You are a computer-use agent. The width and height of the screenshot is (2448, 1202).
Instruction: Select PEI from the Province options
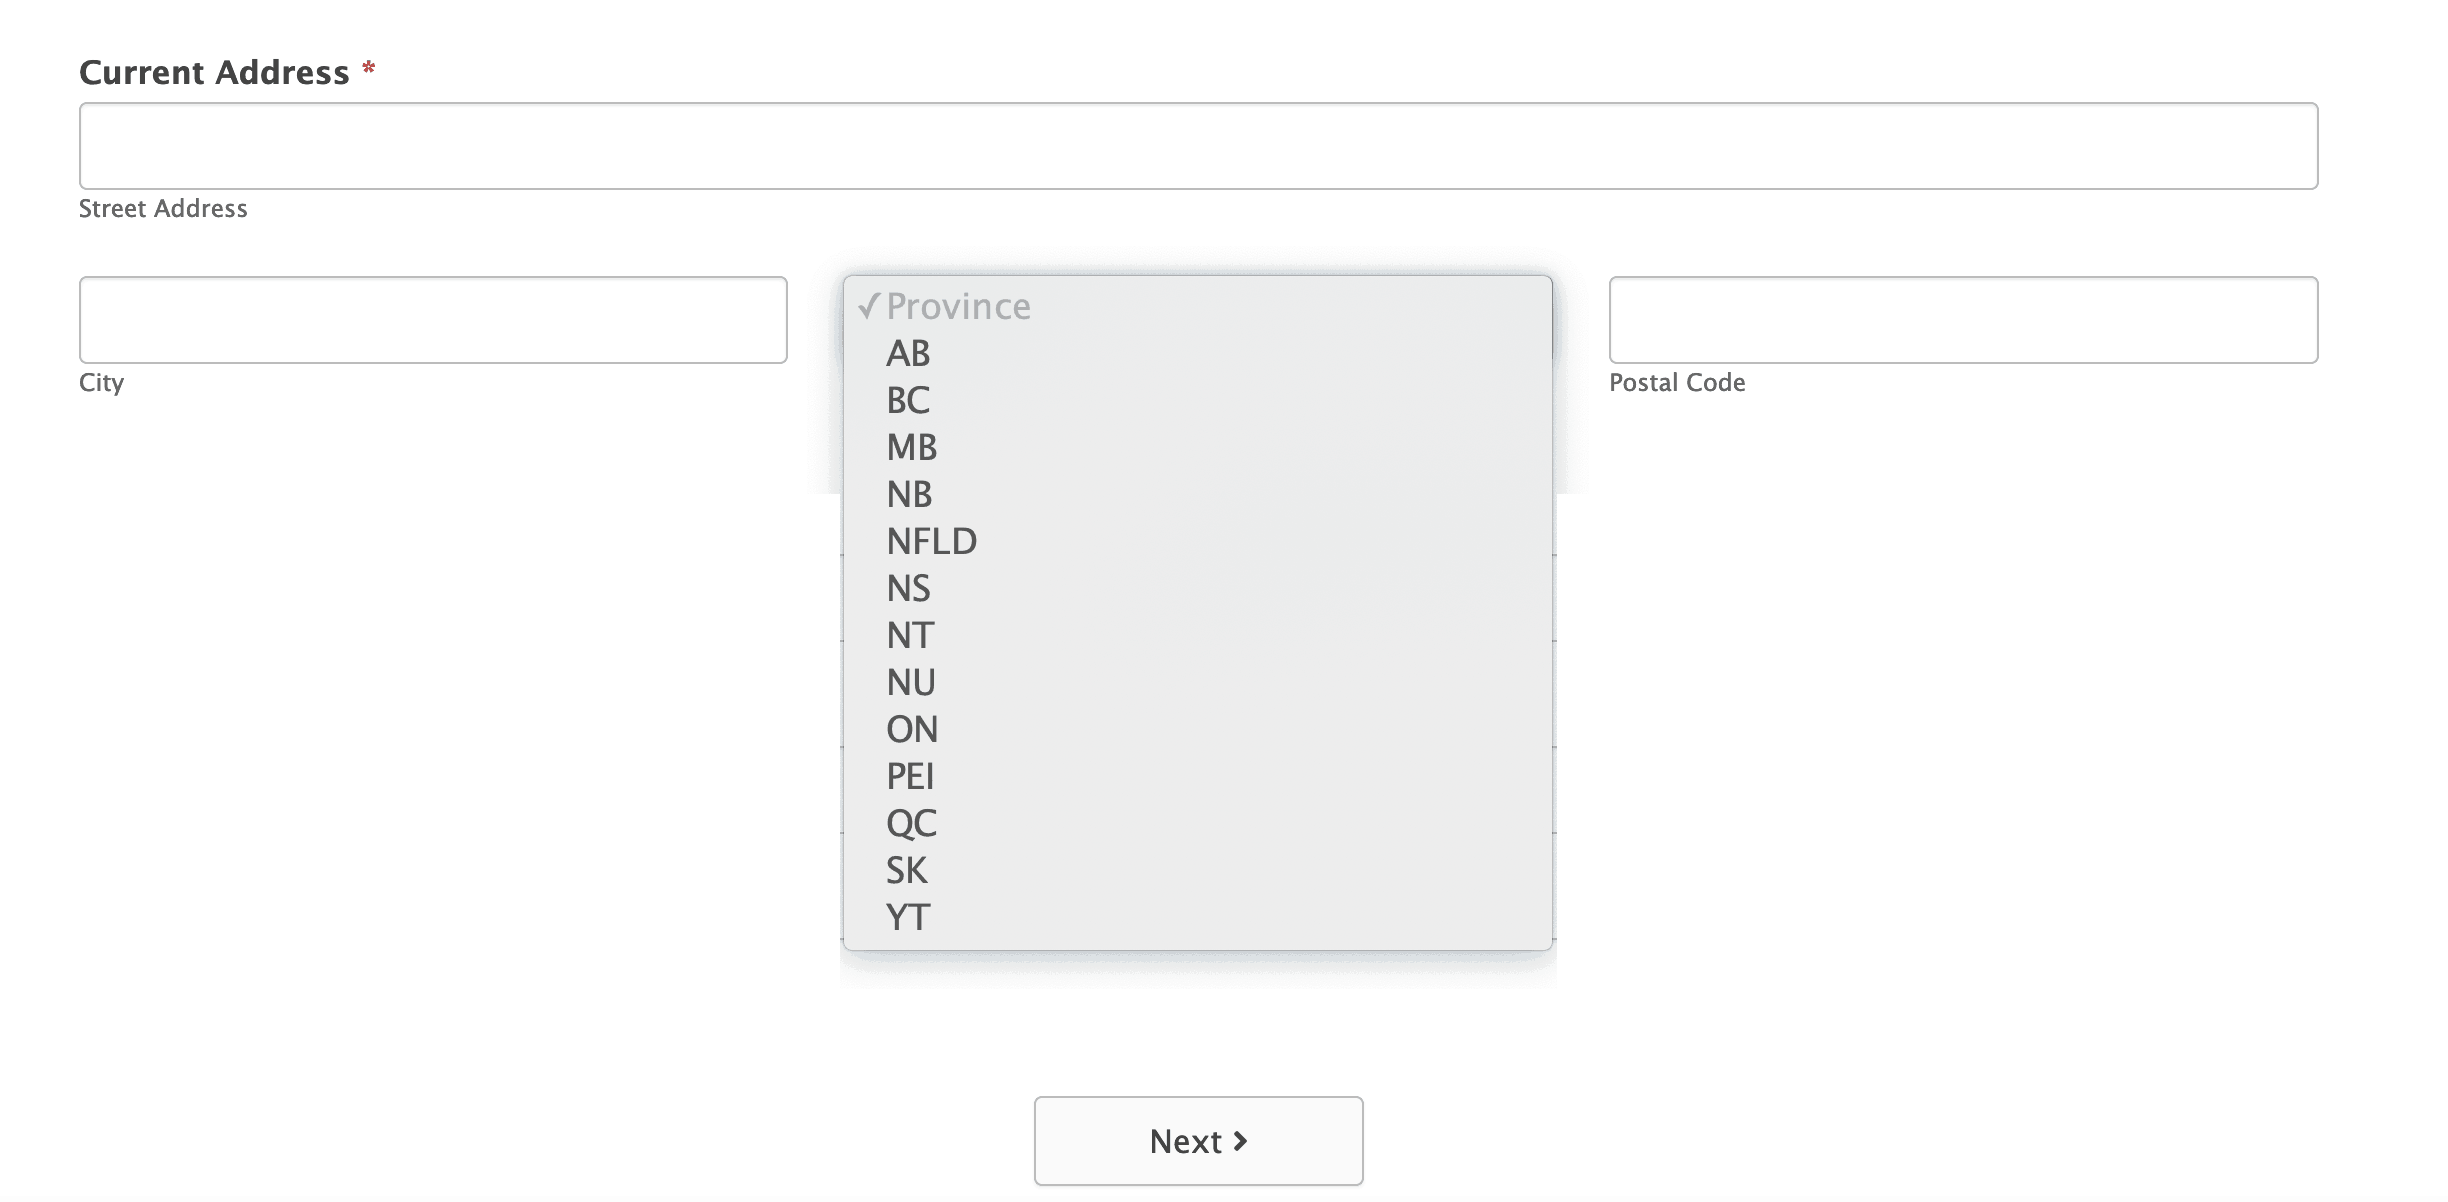click(910, 775)
